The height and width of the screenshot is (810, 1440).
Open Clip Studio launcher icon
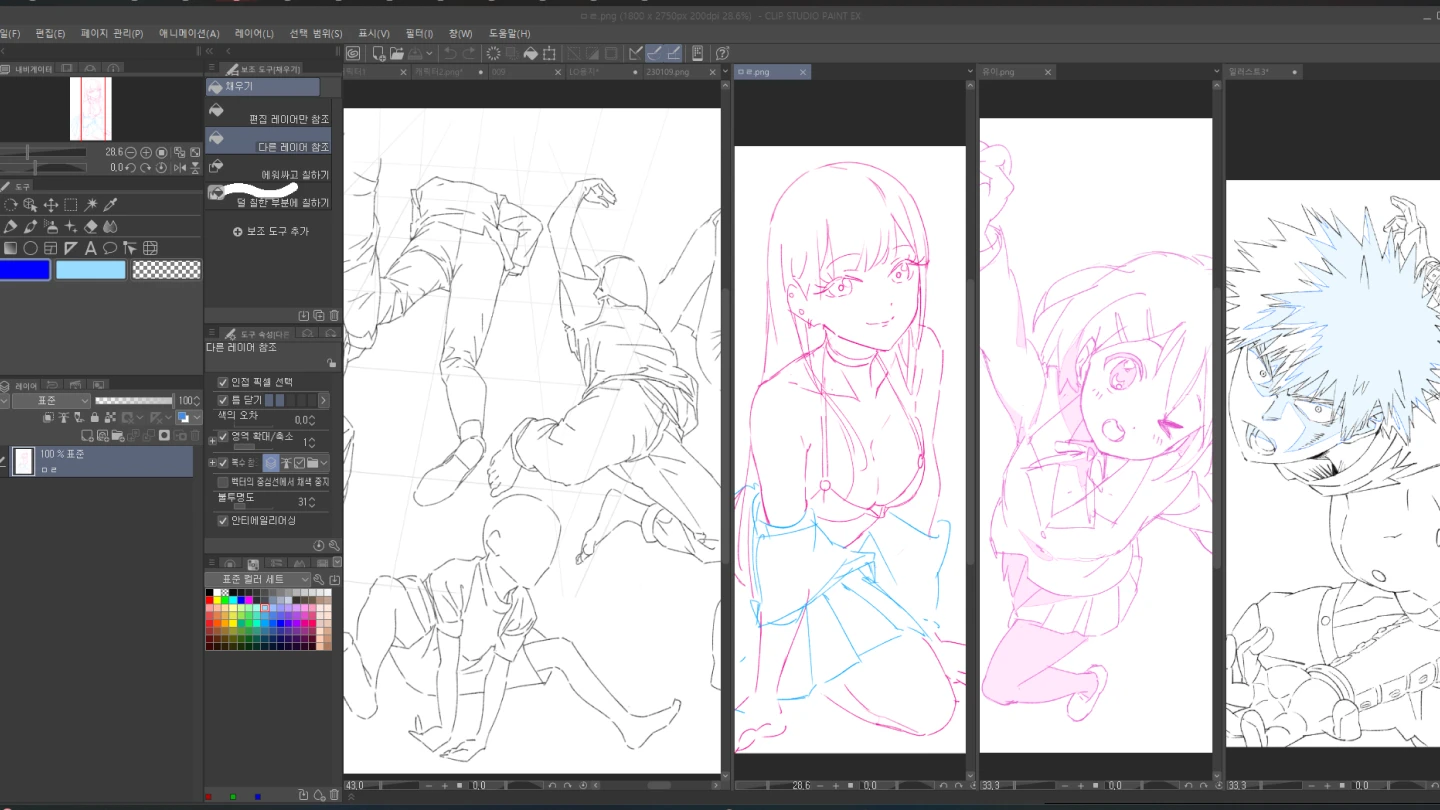[x=353, y=53]
